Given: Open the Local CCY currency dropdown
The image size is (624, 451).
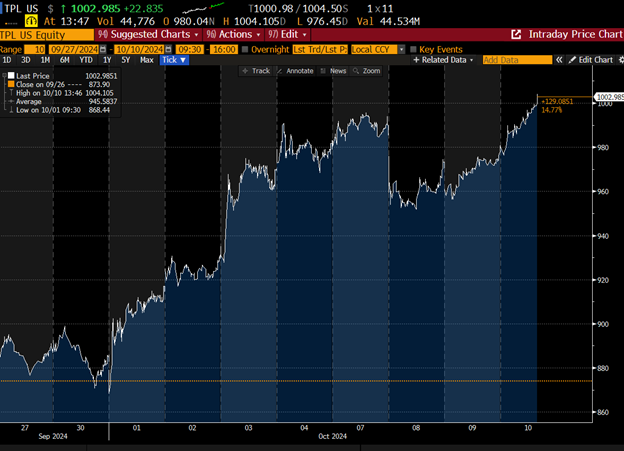Looking at the screenshot, I should click(401, 48).
